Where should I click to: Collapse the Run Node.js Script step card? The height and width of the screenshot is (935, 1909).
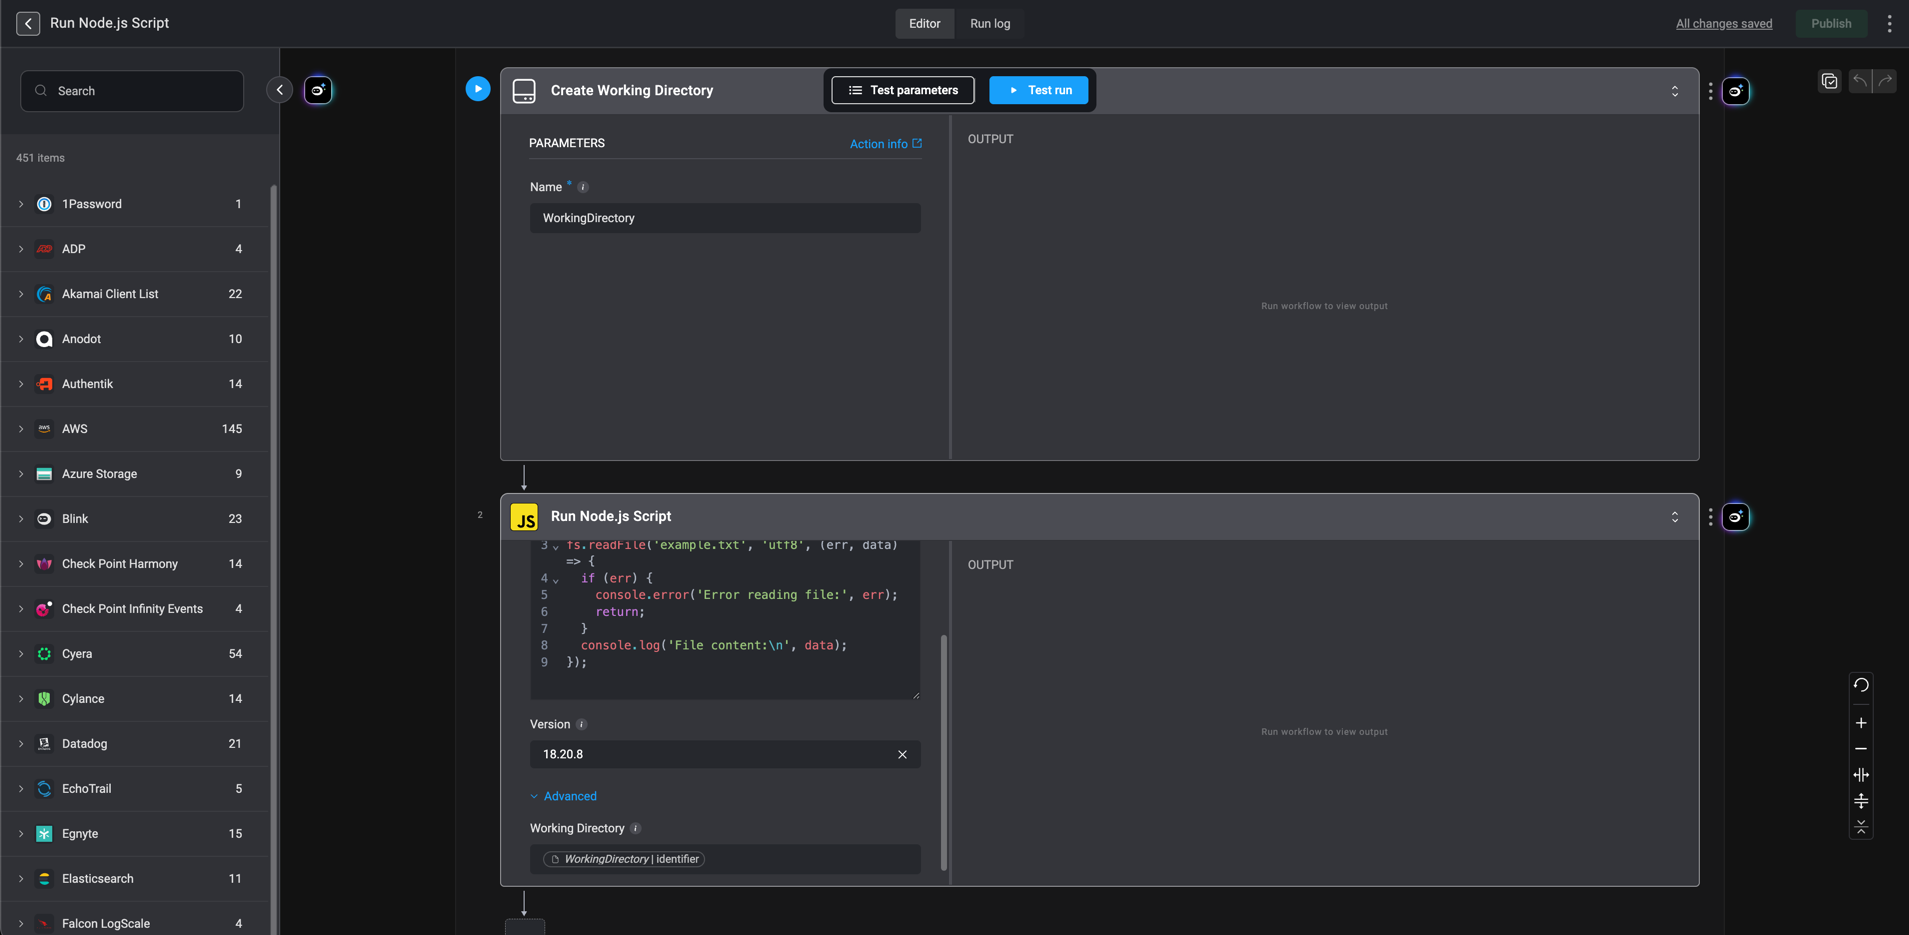click(x=1675, y=517)
